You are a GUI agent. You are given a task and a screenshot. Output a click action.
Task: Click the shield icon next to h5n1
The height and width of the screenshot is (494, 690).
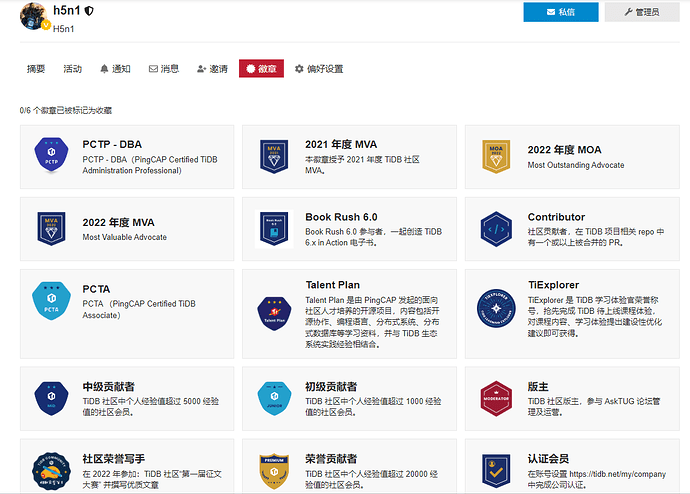[x=89, y=11]
